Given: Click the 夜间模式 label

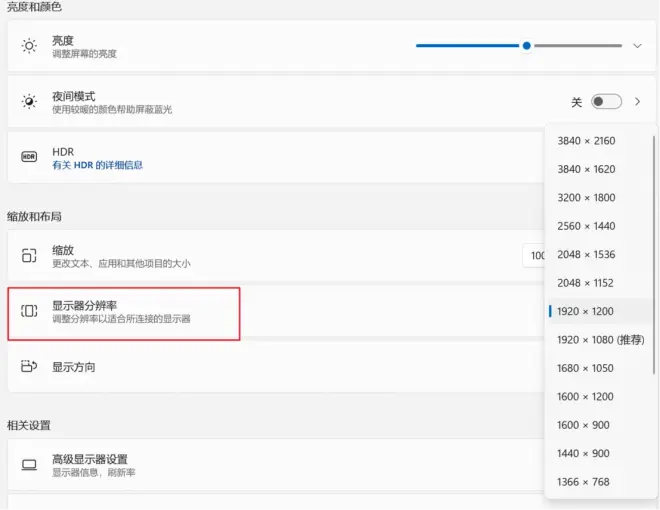Looking at the screenshot, I should coord(74,96).
